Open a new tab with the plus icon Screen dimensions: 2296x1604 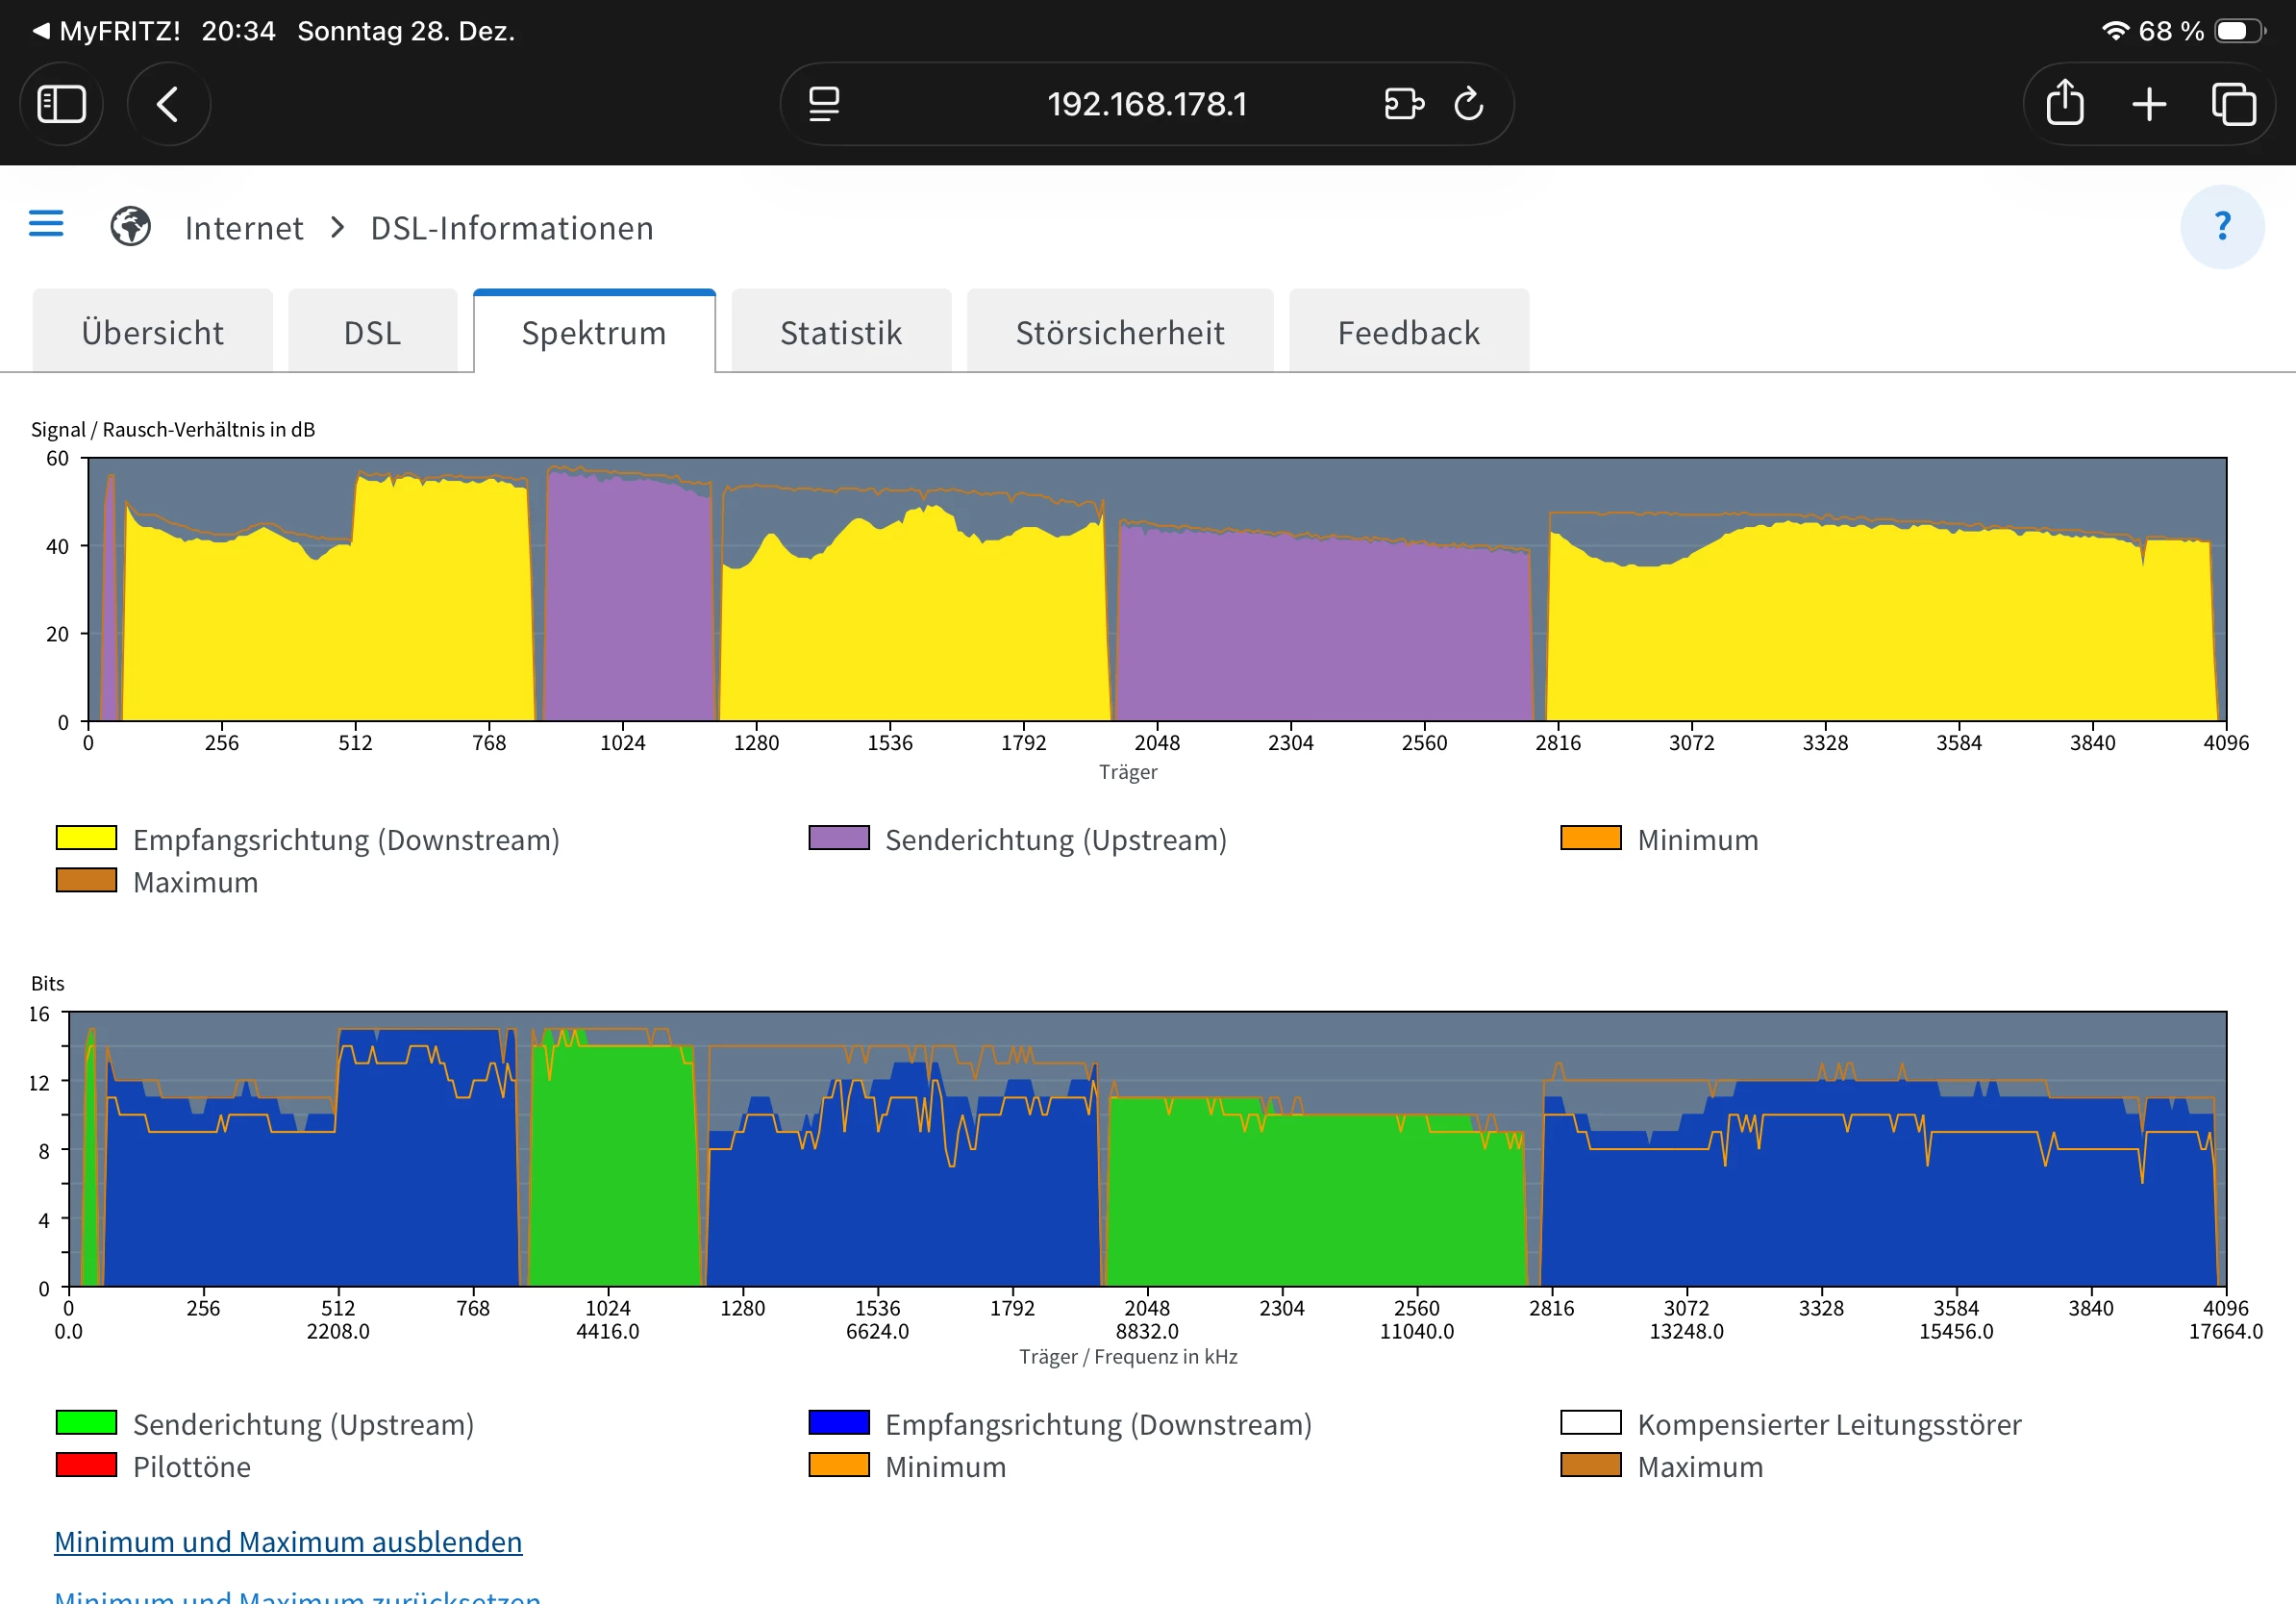click(2148, 104)
